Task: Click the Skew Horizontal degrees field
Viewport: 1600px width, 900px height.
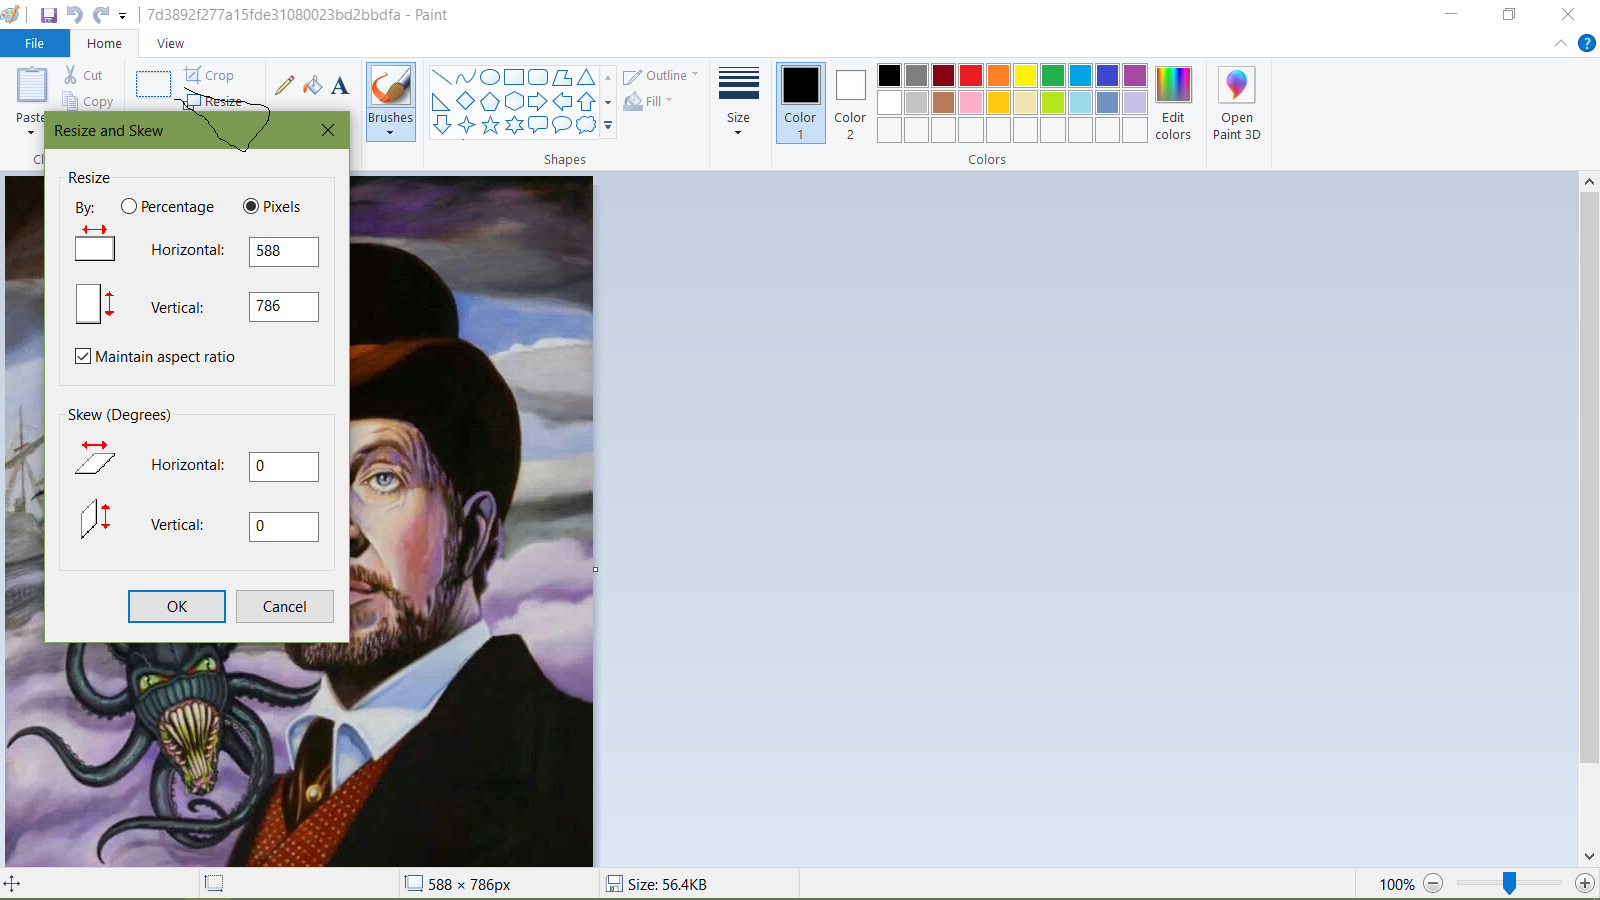Action: pyautogui.click(x=284, y=466)
